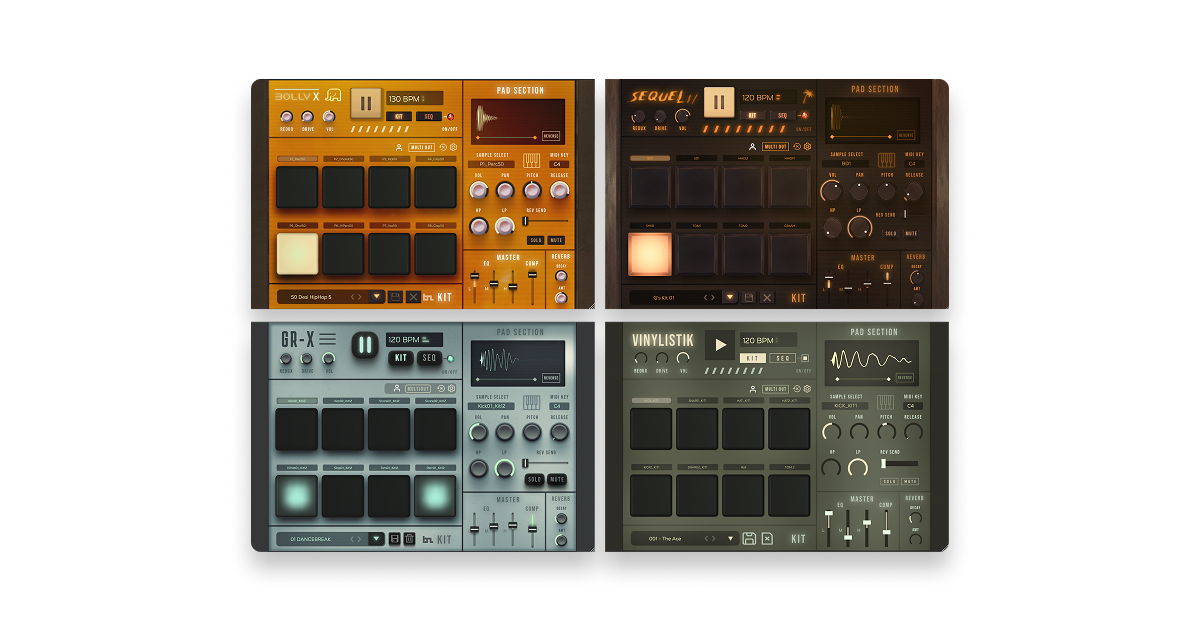Open the piano keyboard icon in Bolly X
The height and width of the screenshot is (630, 1200).
tap(531, 161)
